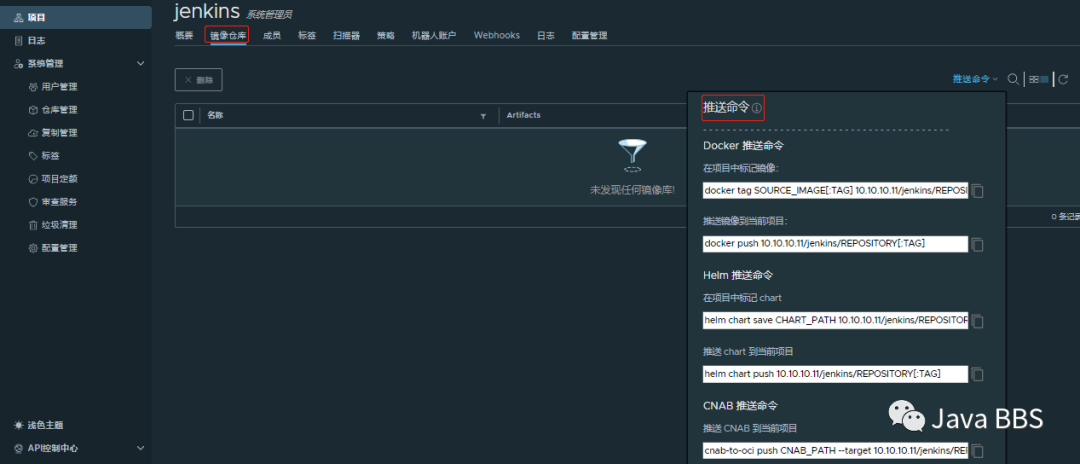Open the 扫描器 tab

[x=346, y=36]
